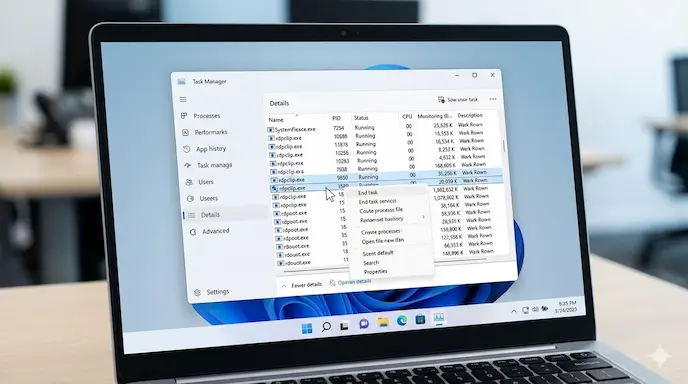The image size is (688, 384).
Task: Open the Windows Start menu
Action: pos(307,328)
